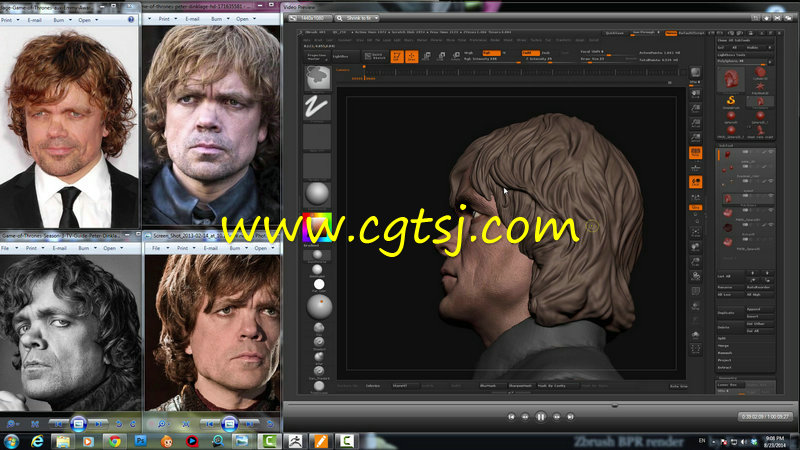Click the Actual size icon on right shelf
Viewport: 800px width, 450px height.
click(x=695, y=123)
